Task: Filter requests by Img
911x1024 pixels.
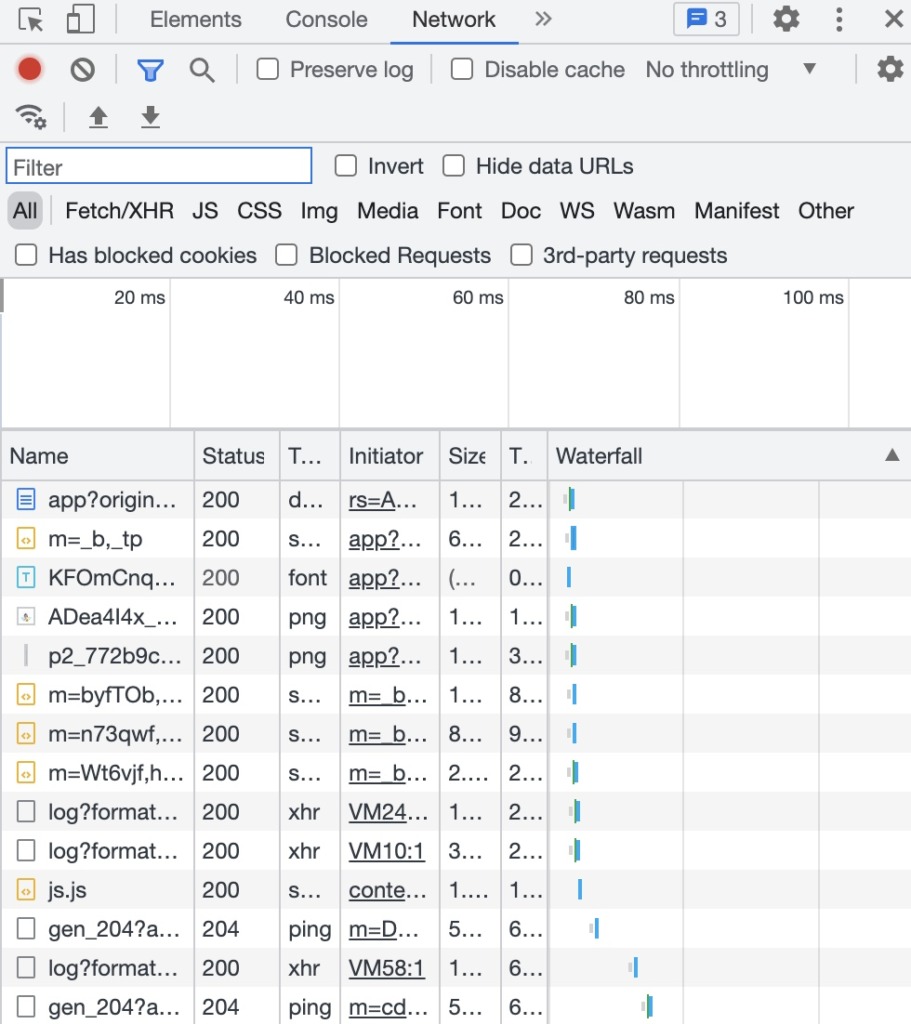Action: click(319, 211)
